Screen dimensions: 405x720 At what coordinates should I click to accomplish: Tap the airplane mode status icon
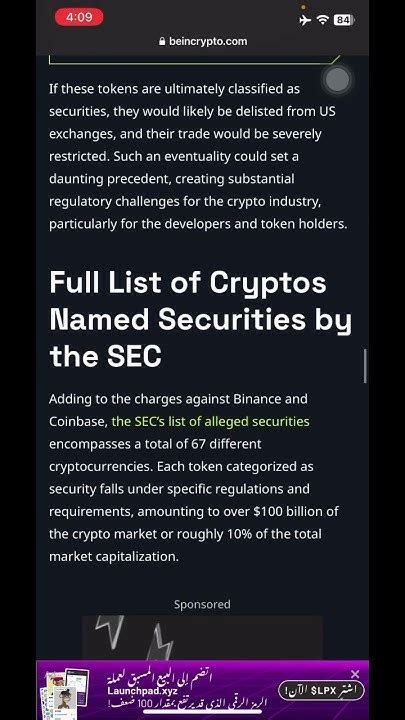click(x=304, y=20)
